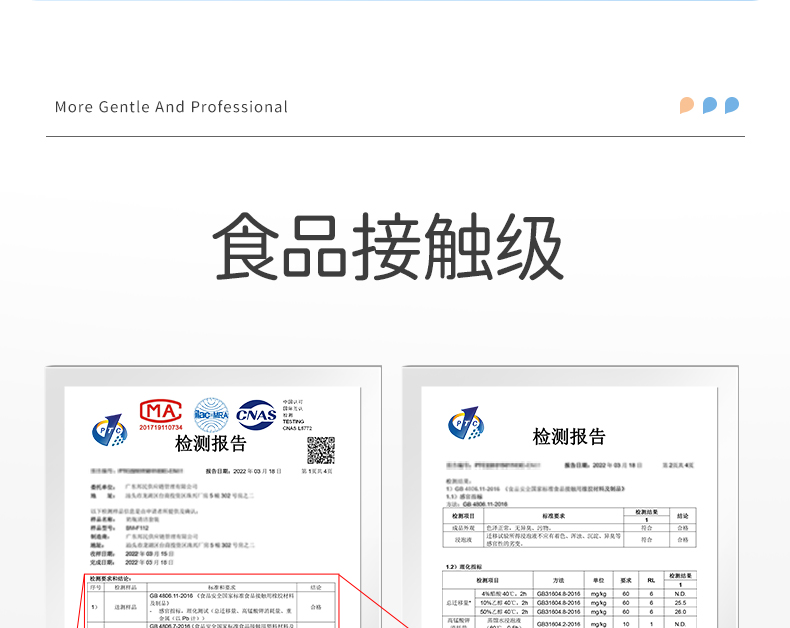Click the QR code on the left report

click(321, 450)
